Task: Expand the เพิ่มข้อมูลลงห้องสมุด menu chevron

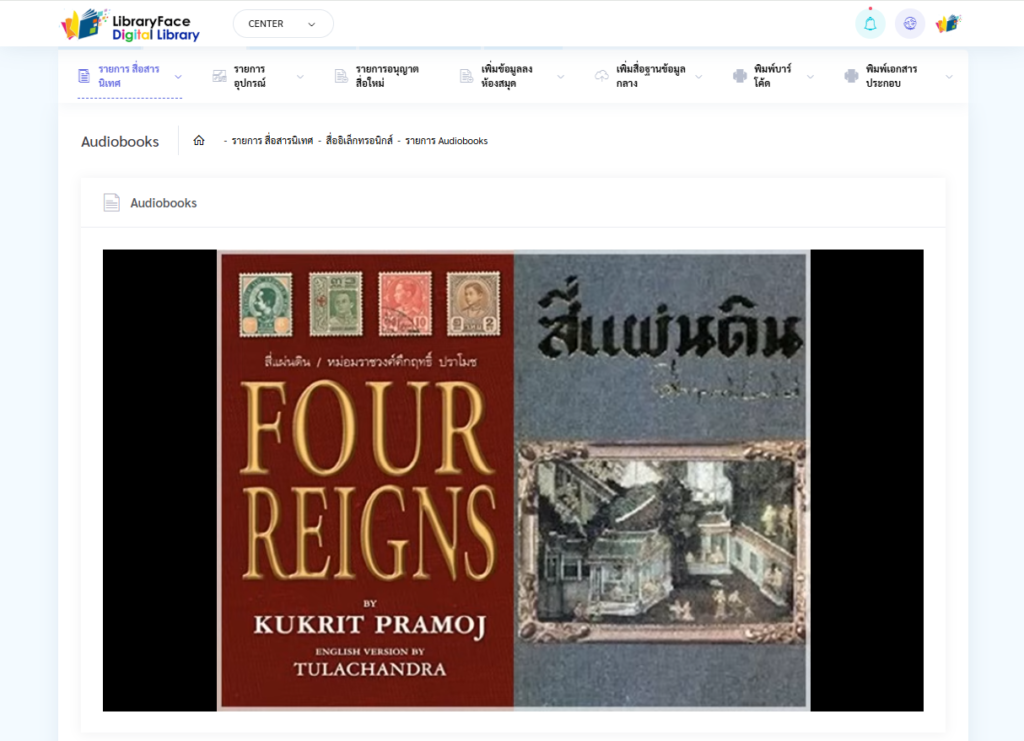Action: click(560, 76)
